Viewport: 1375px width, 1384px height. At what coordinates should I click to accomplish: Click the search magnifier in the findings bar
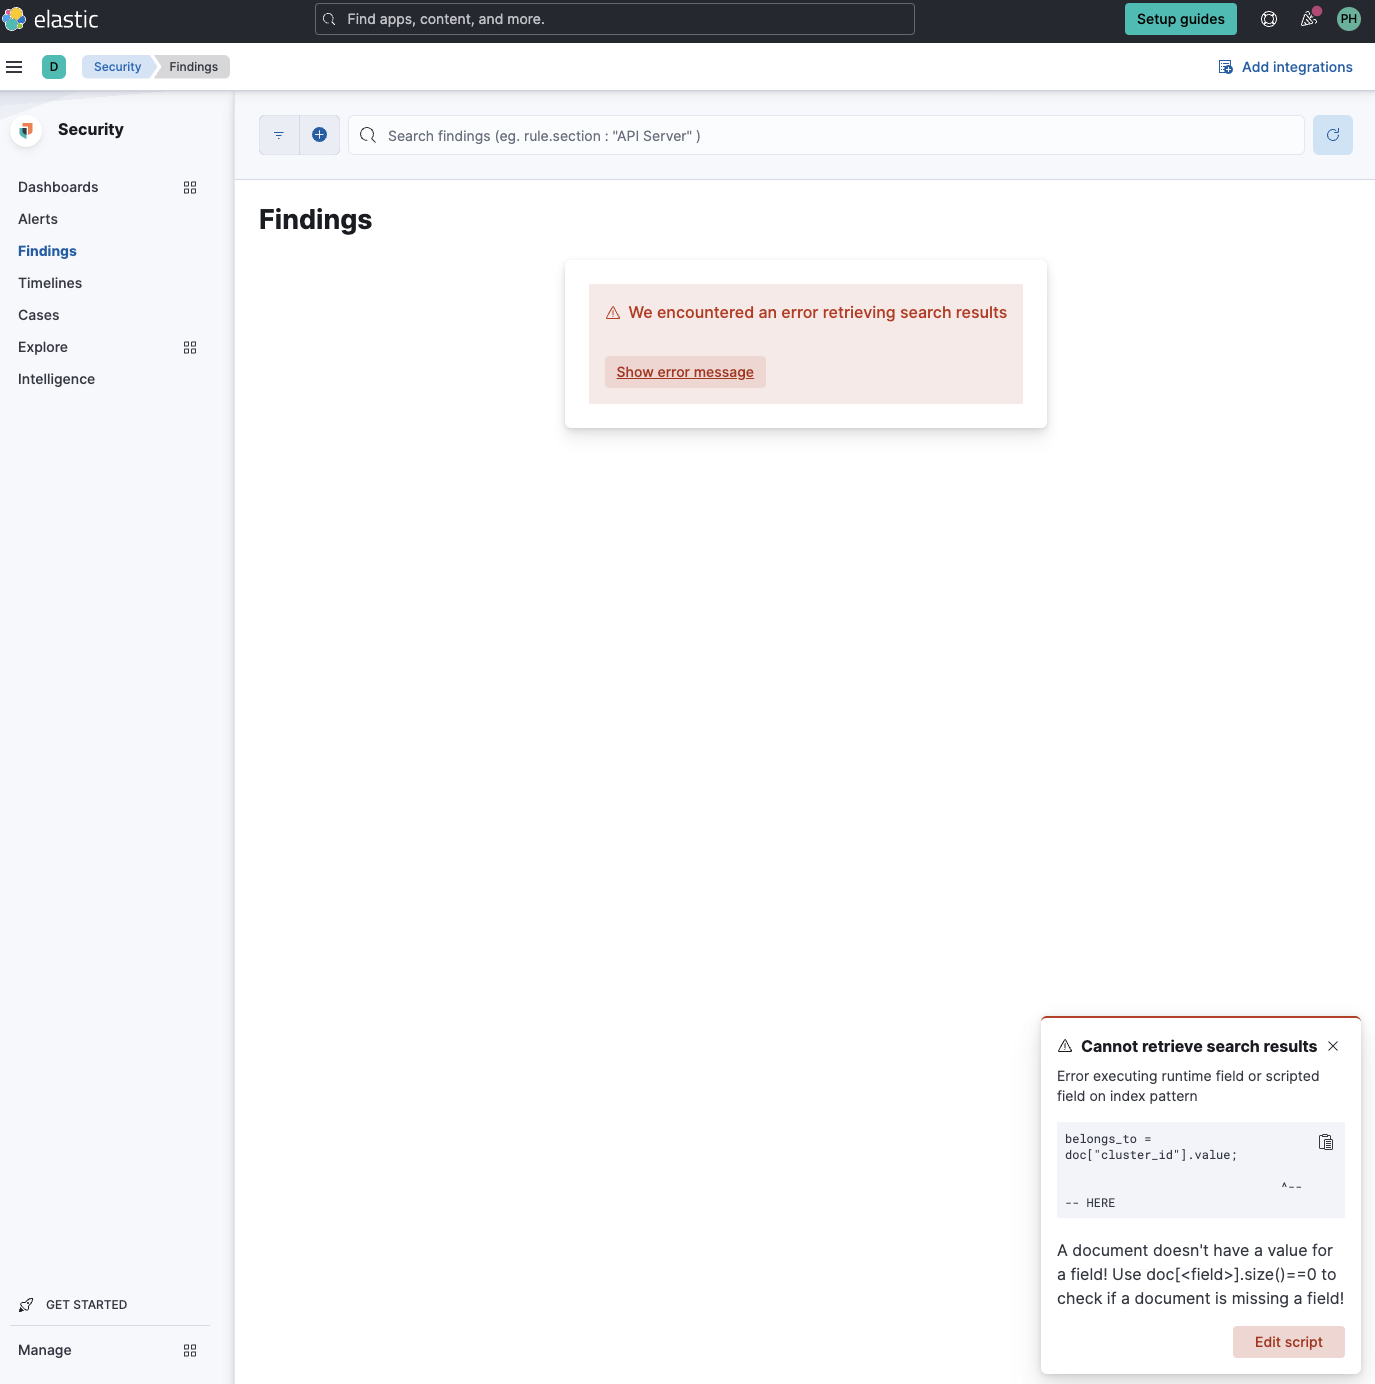point(368,135)
